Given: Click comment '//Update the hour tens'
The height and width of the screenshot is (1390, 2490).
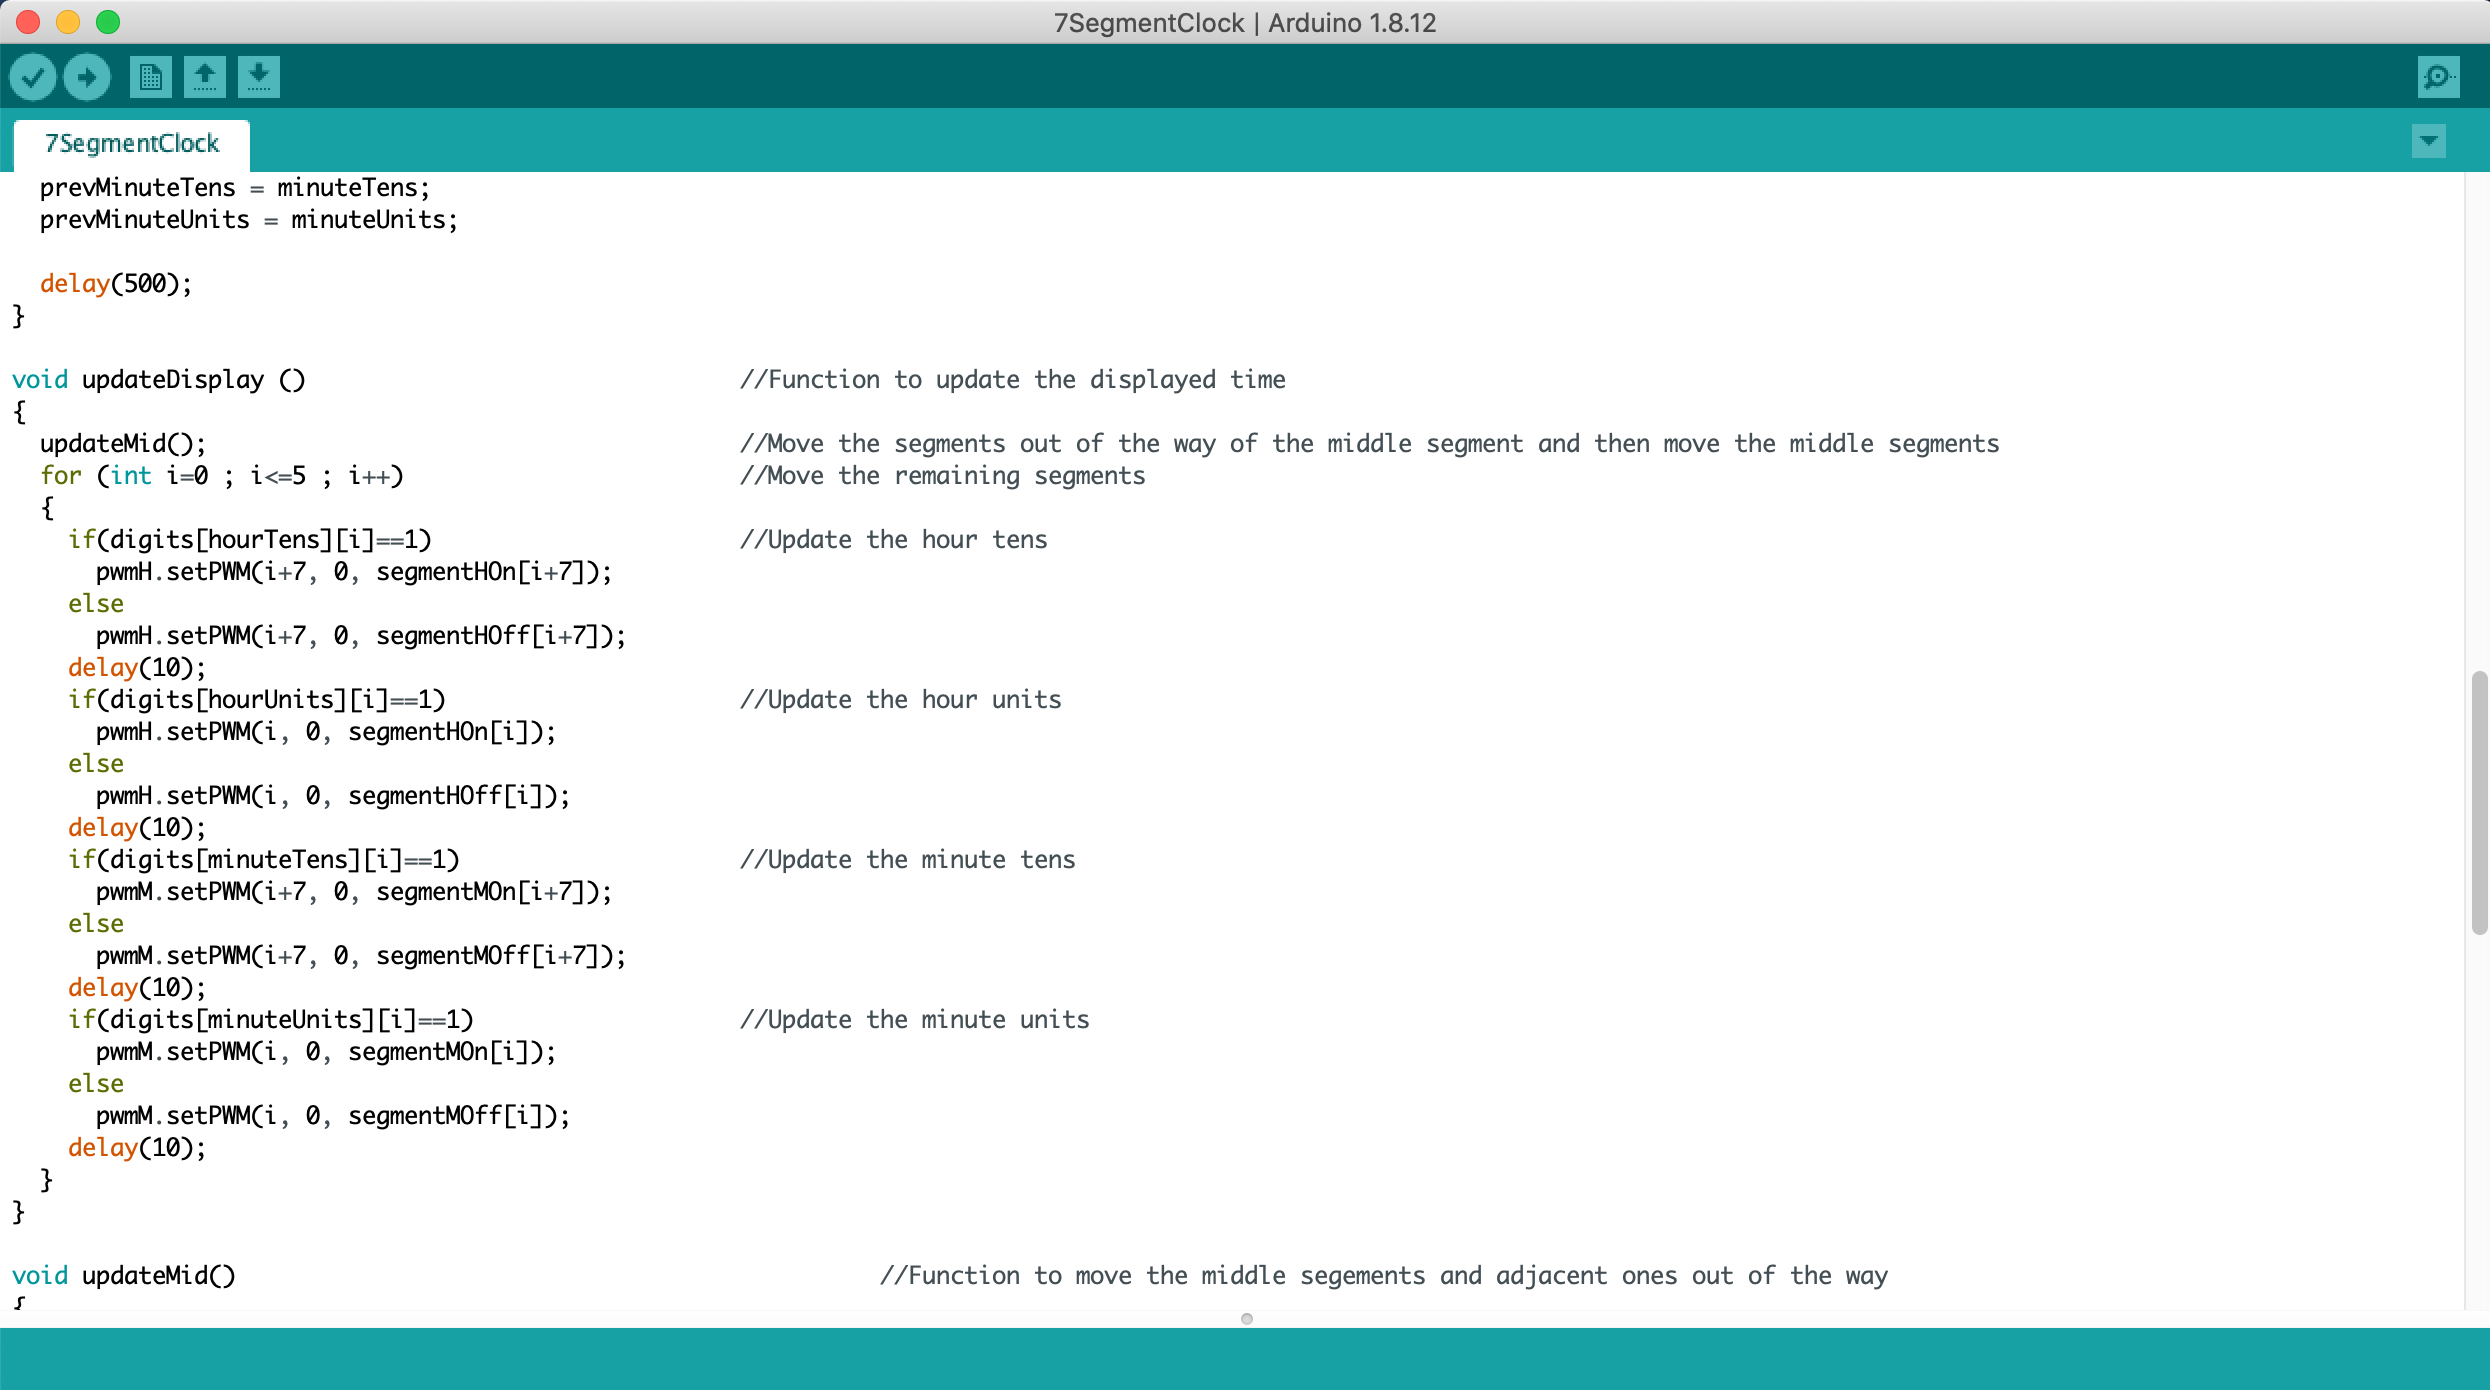Looking at the screenshot, I should pyautogui.click(x=894, y=540).
